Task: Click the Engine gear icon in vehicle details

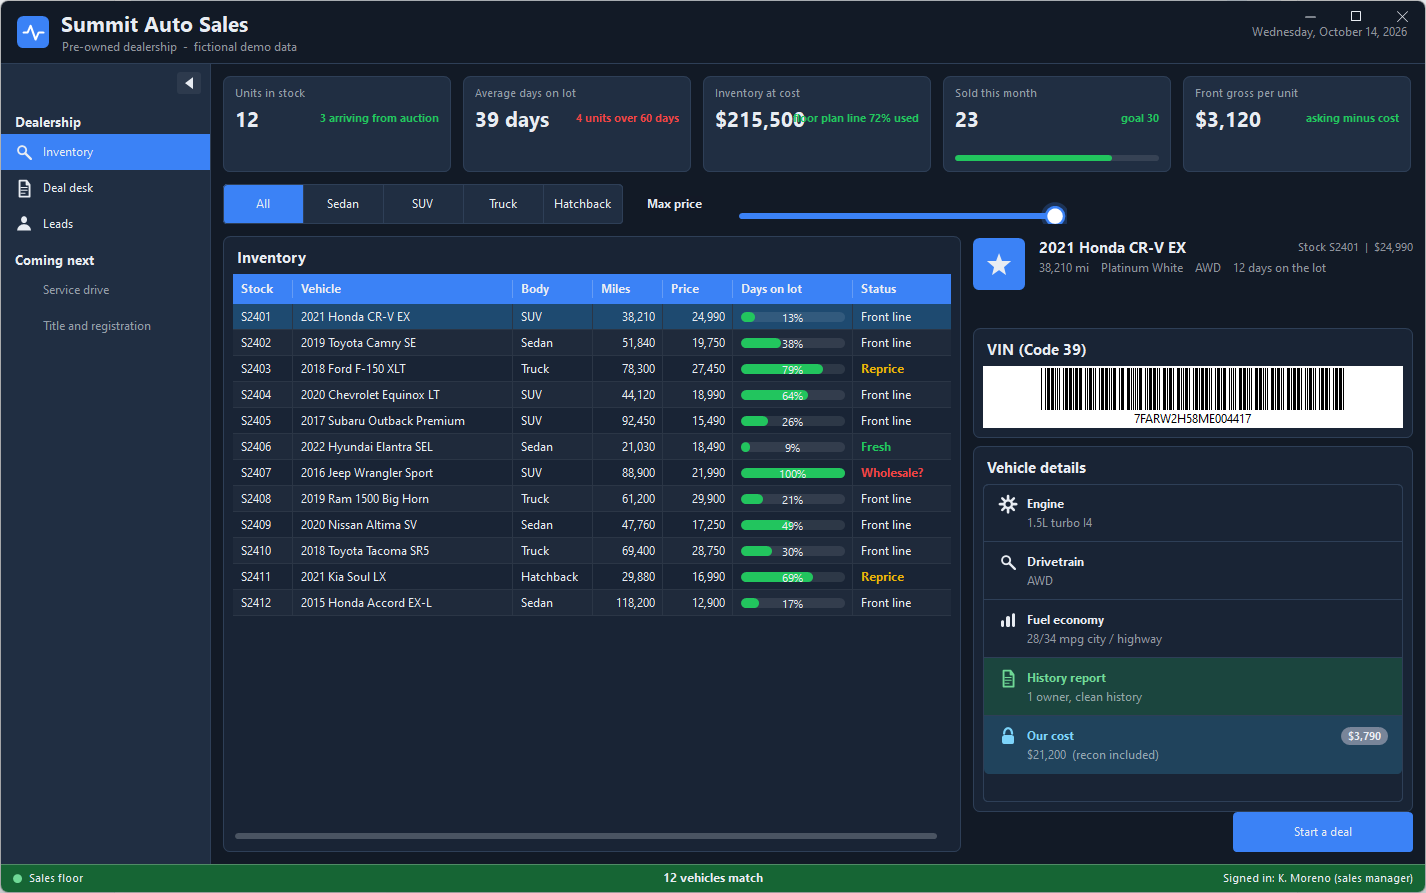Action: 1008,504
